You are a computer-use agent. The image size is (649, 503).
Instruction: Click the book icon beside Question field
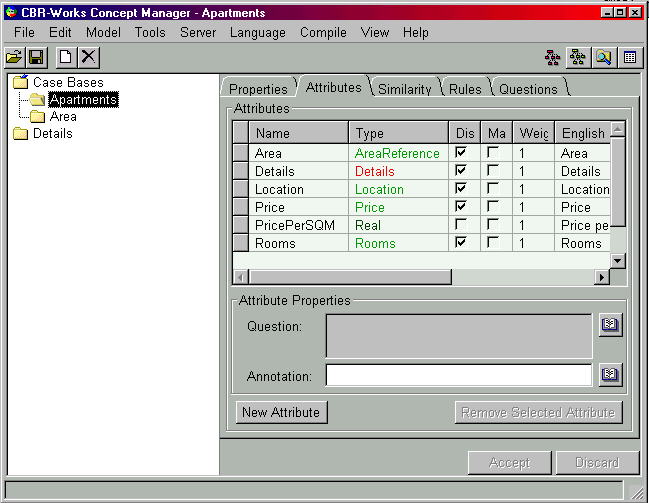tap(610, 325)
